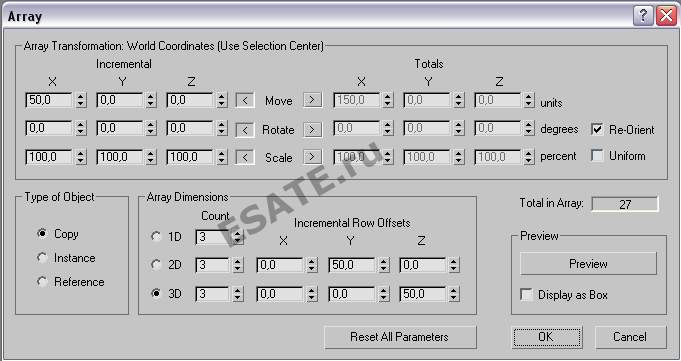Click the Incremental Scale X spinner
This screenshot has width=681, height=361.
pos(80,157)
